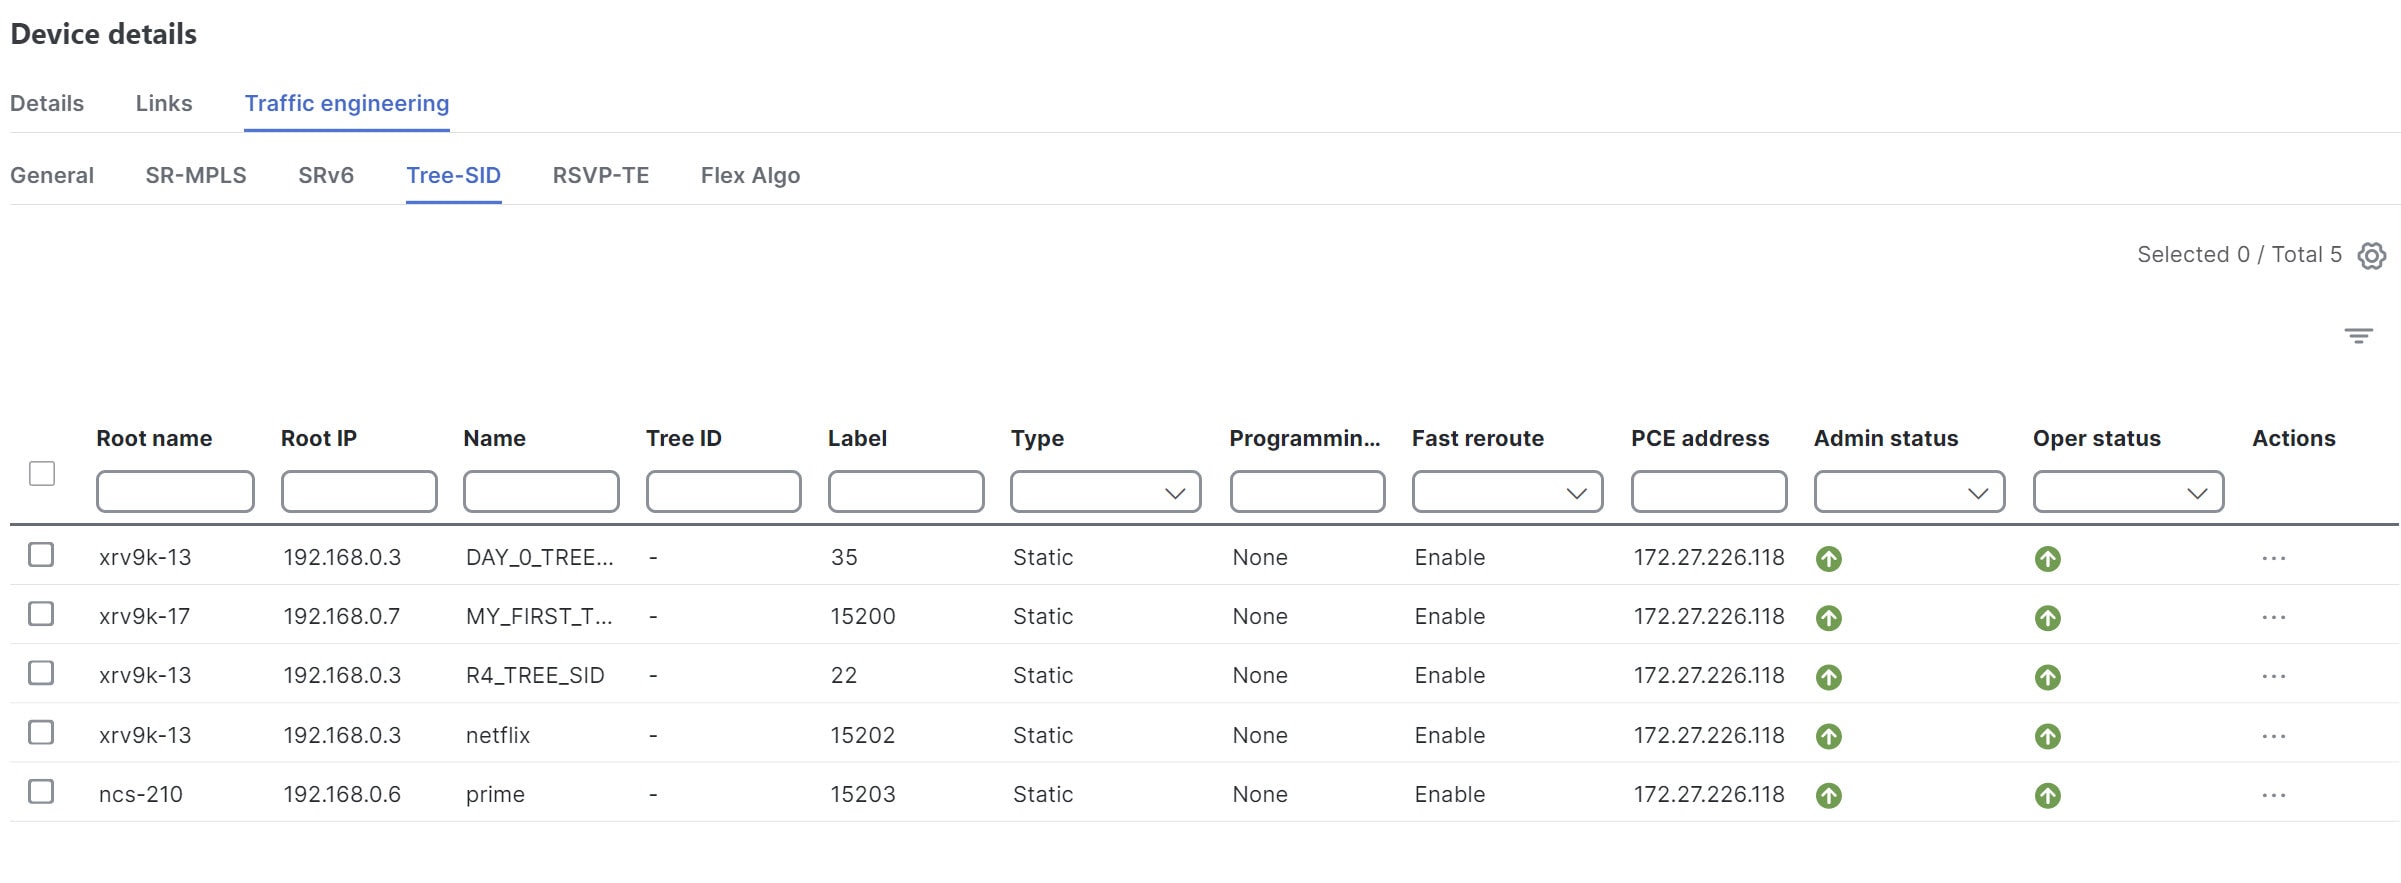The height and width of the screenshot is (883, 2401).
Task: Click Oper status up arrow for R4_TREE_SID
Action: click(2047, 677)
